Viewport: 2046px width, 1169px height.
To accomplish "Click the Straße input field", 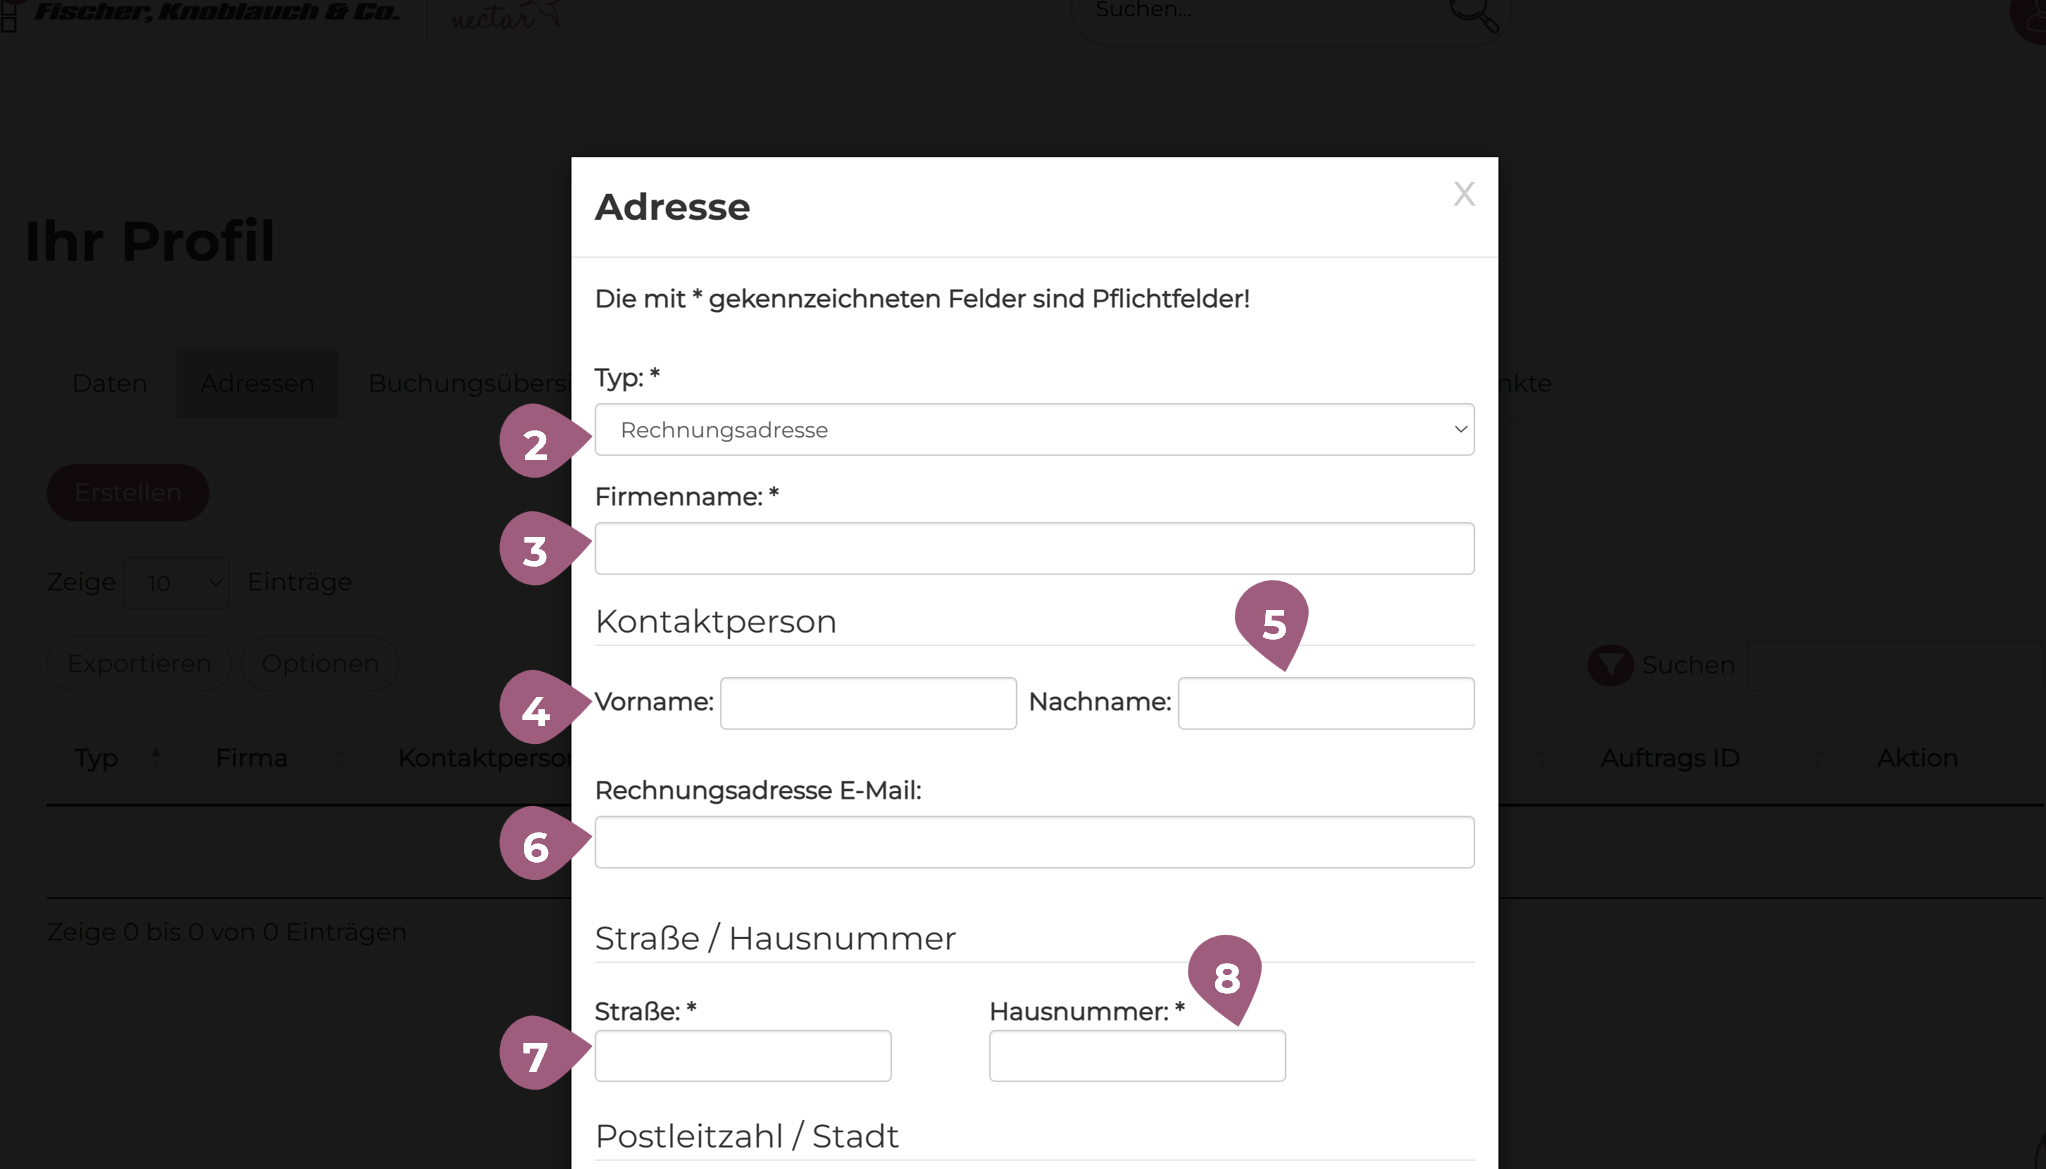I will (x=742, y=1056).
